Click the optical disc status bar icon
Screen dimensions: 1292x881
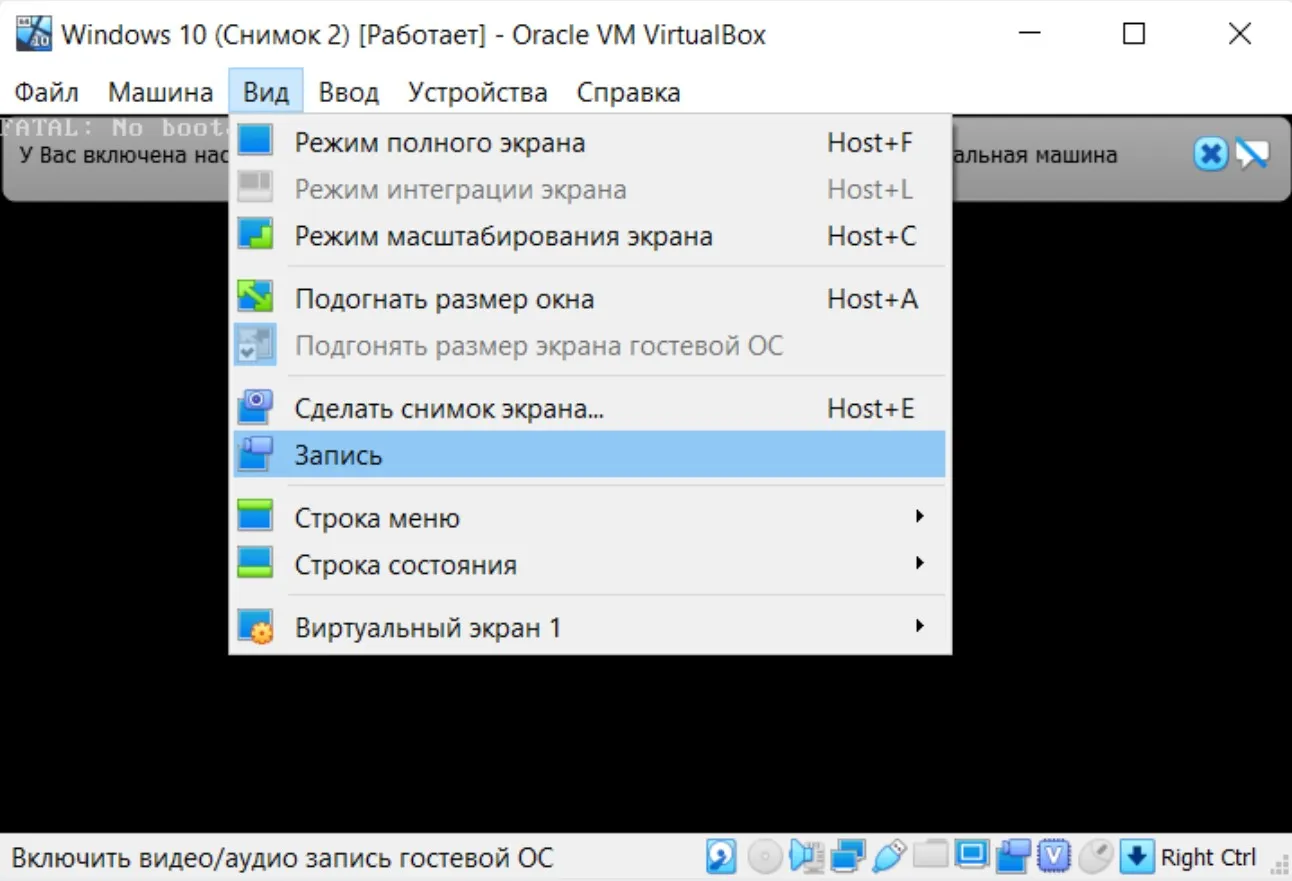click(764, 856)
